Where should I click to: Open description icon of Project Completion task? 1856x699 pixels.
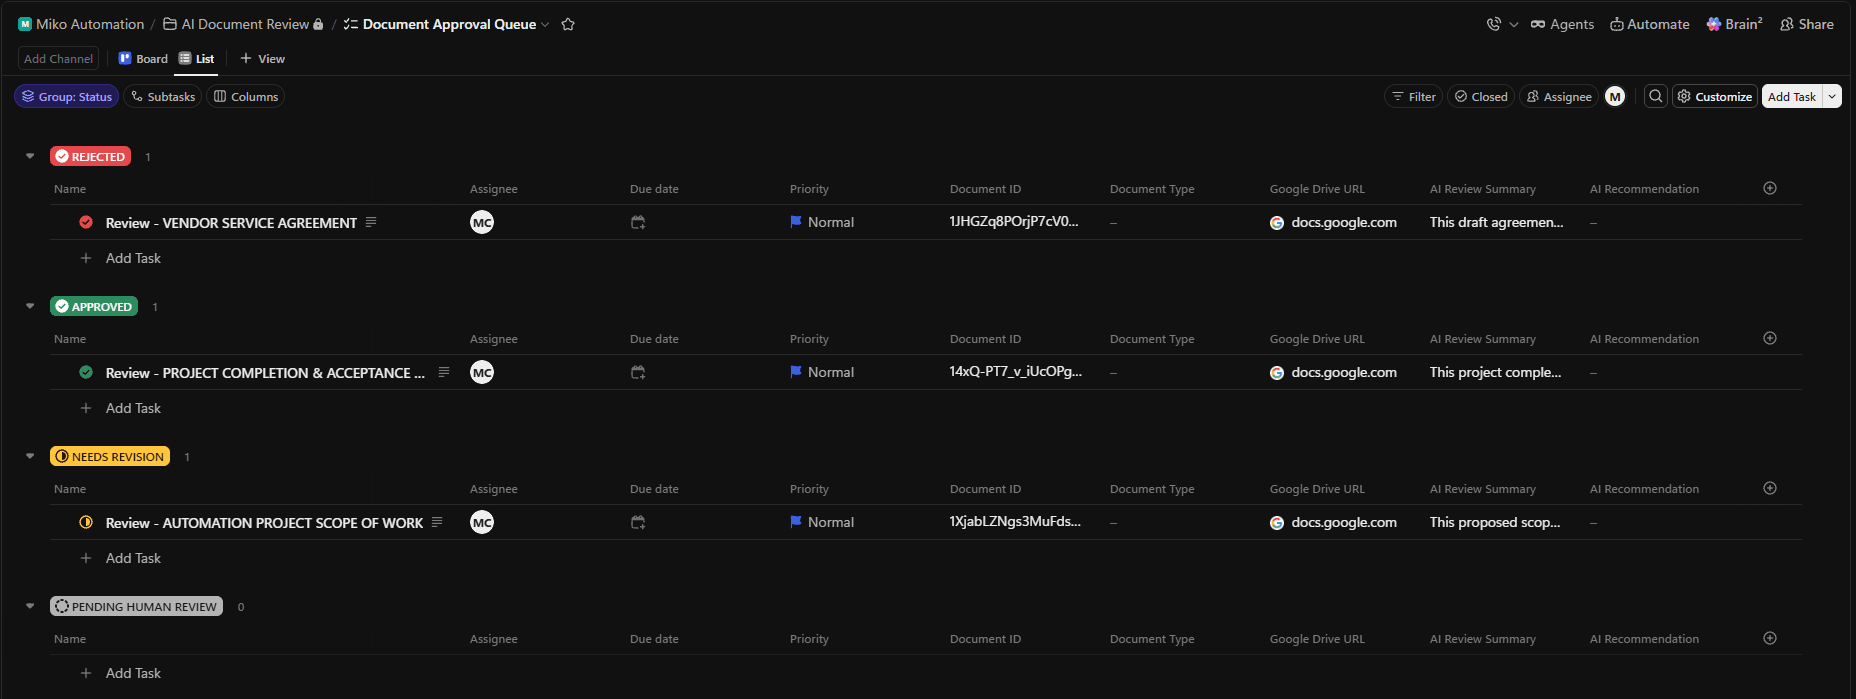tap(444, 372)
